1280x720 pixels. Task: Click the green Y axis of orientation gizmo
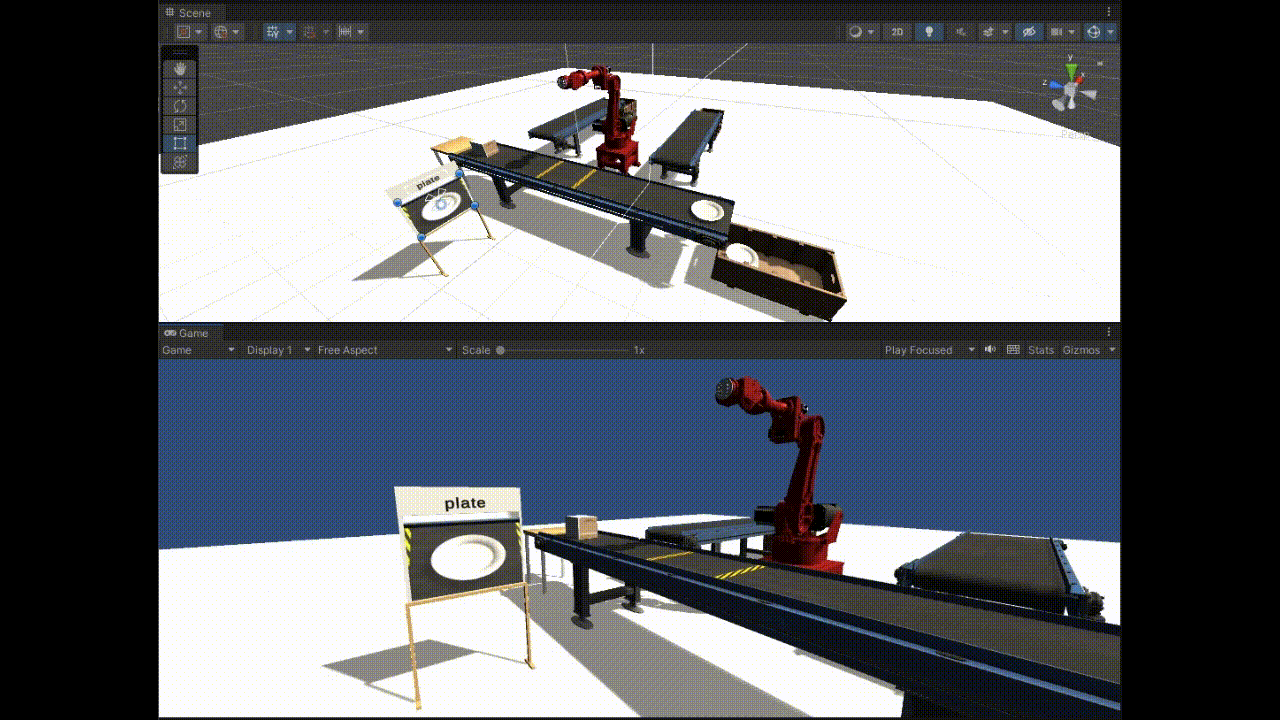coord(1071,71)
